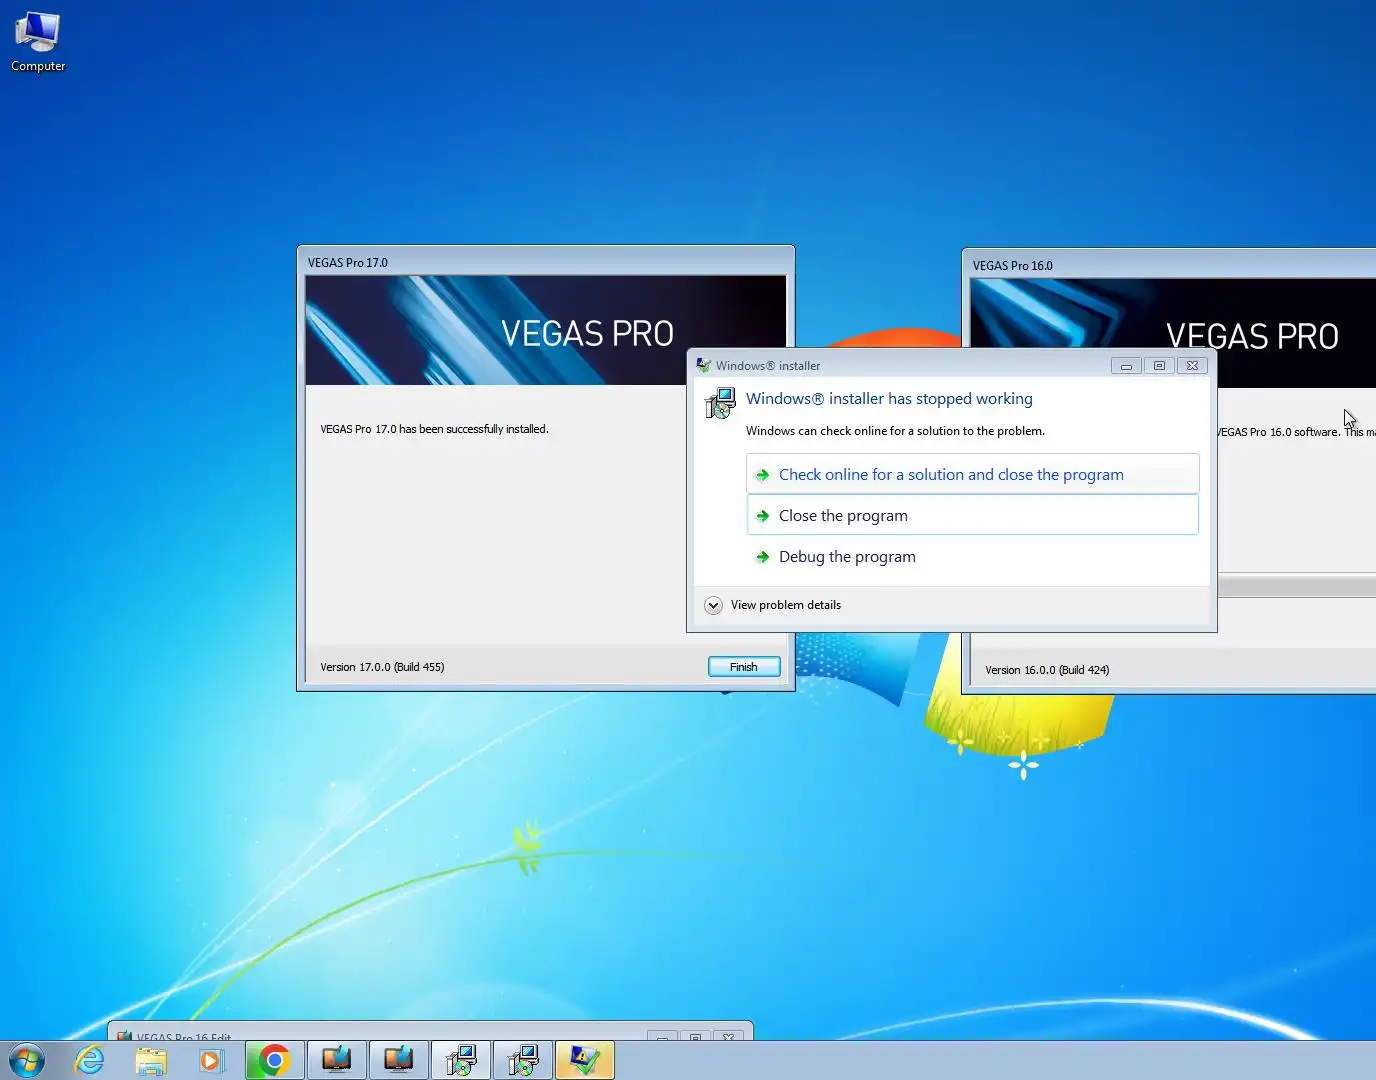Click the right VEGAS Pro taskbar icon

[399, 1060]
